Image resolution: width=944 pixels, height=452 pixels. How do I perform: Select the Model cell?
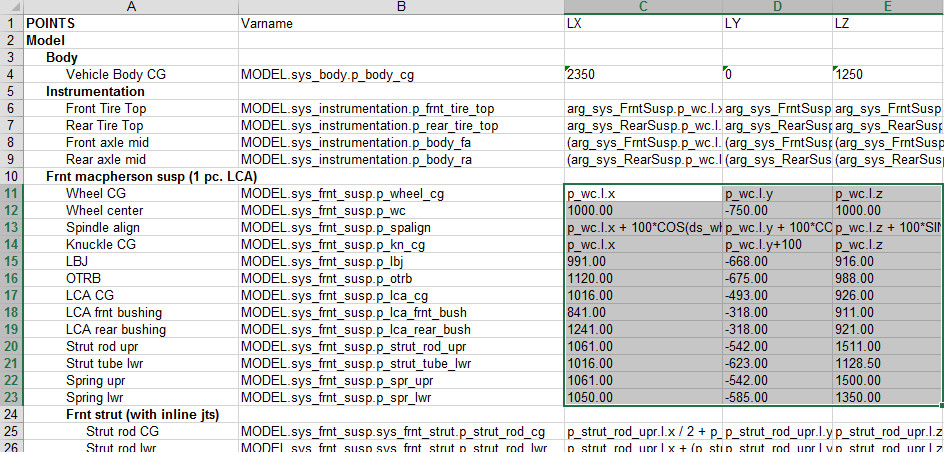click(x=131, y=40)
